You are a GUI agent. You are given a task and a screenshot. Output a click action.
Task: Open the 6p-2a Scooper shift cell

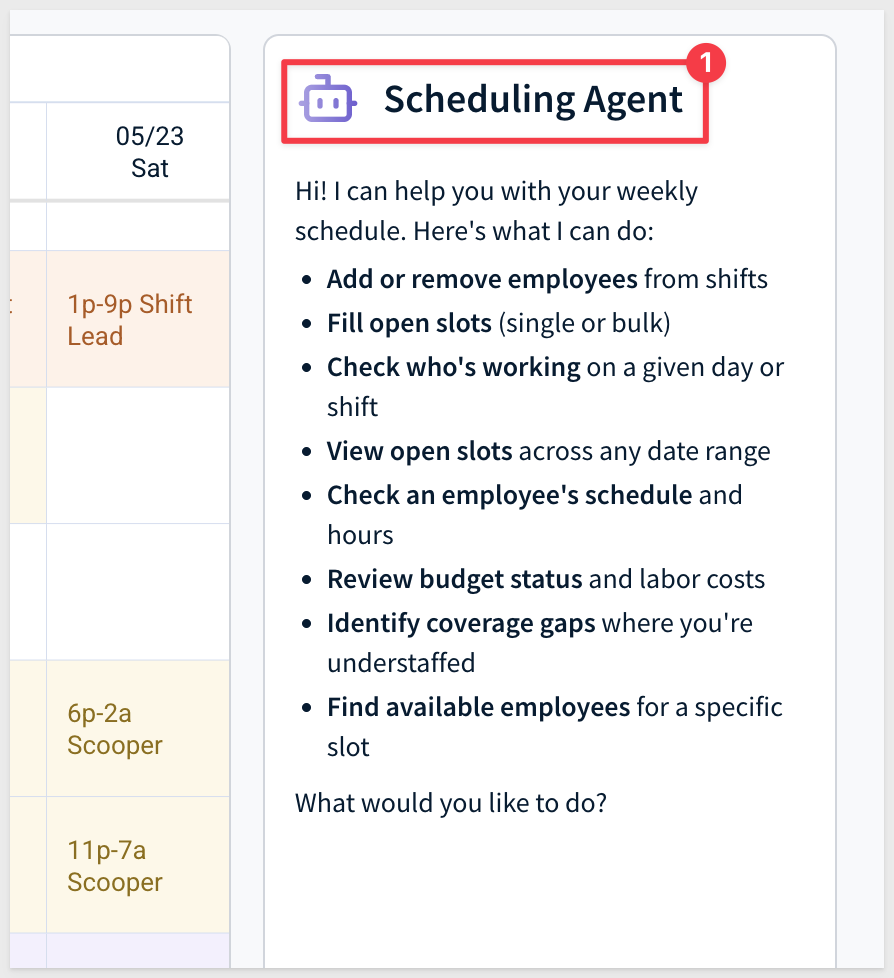[x=138, y=729]
